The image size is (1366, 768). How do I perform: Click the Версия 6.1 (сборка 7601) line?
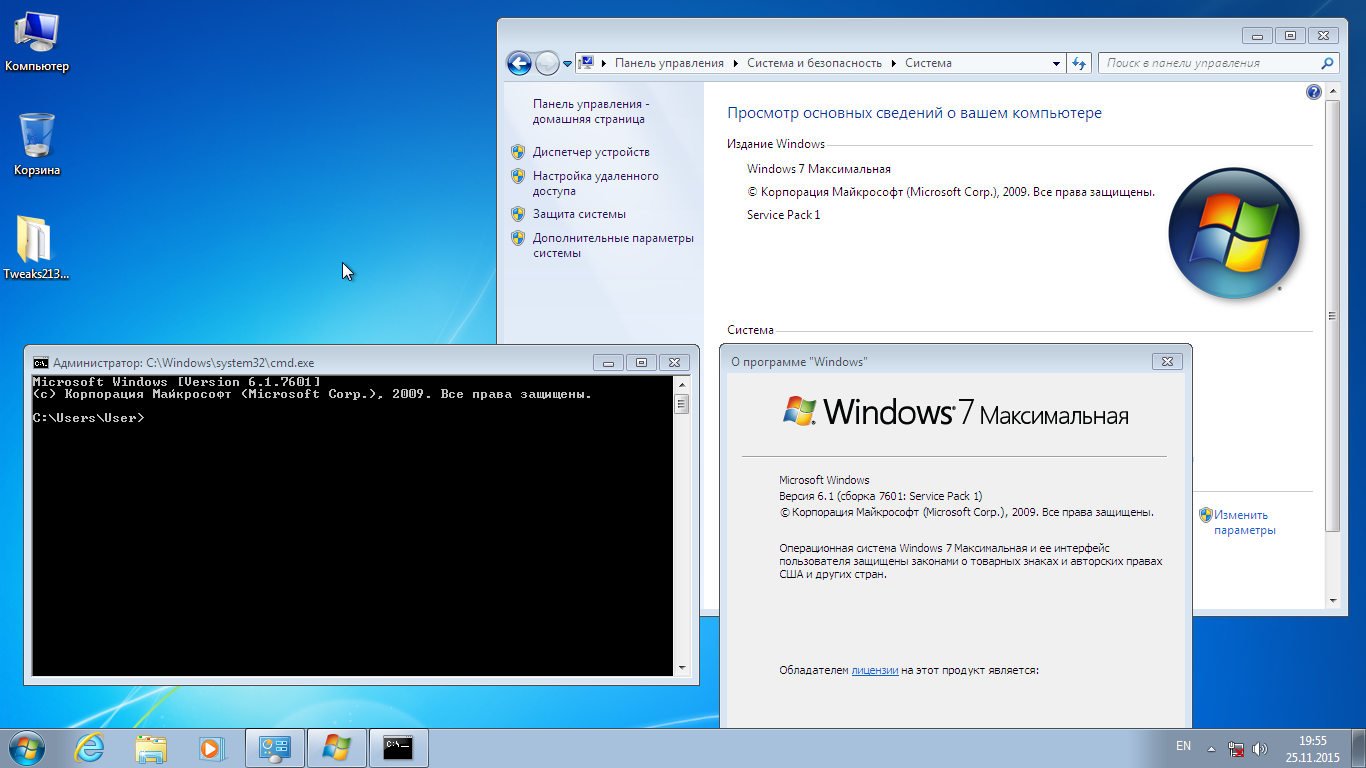pos(880,496)
